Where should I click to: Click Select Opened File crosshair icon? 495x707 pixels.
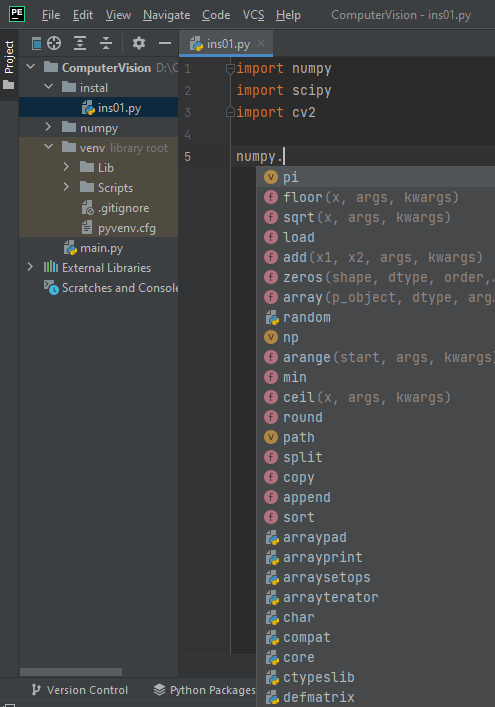(54, 43)
